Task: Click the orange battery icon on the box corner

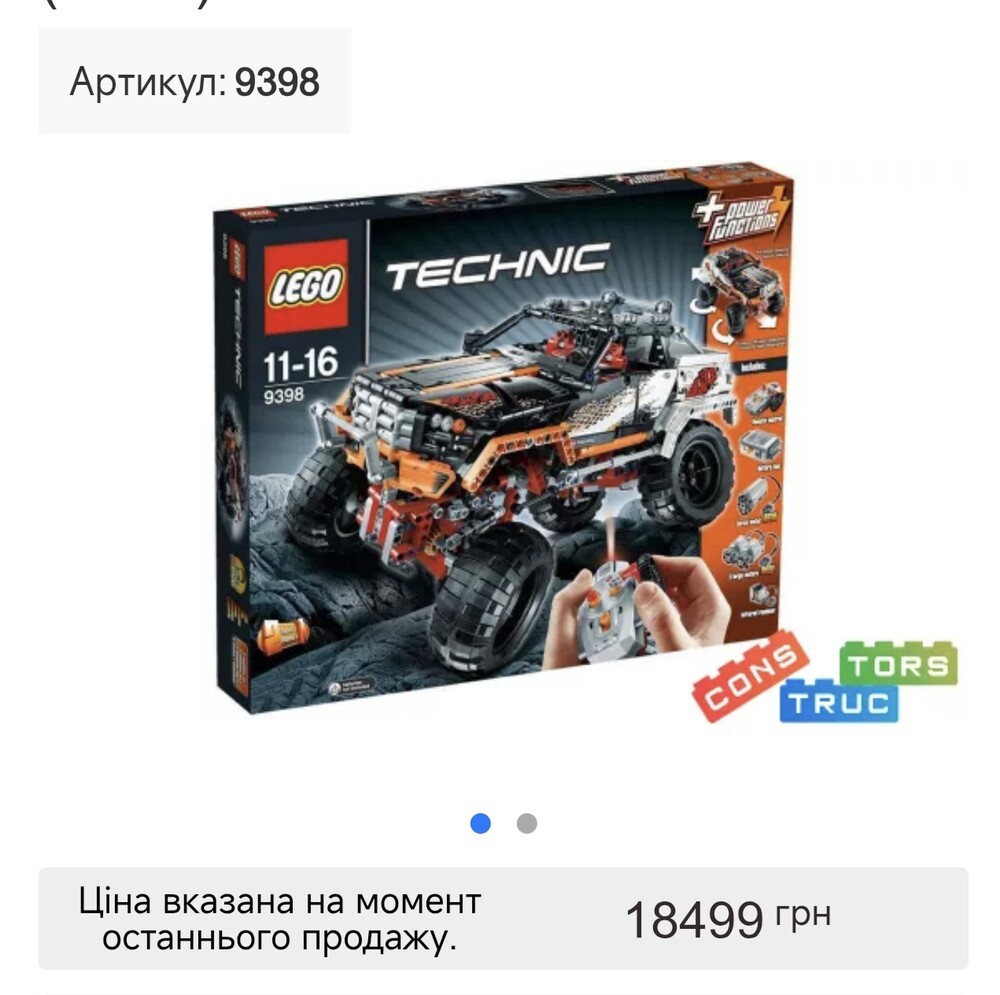Action: pyautogui.click(x=283, y=636)
